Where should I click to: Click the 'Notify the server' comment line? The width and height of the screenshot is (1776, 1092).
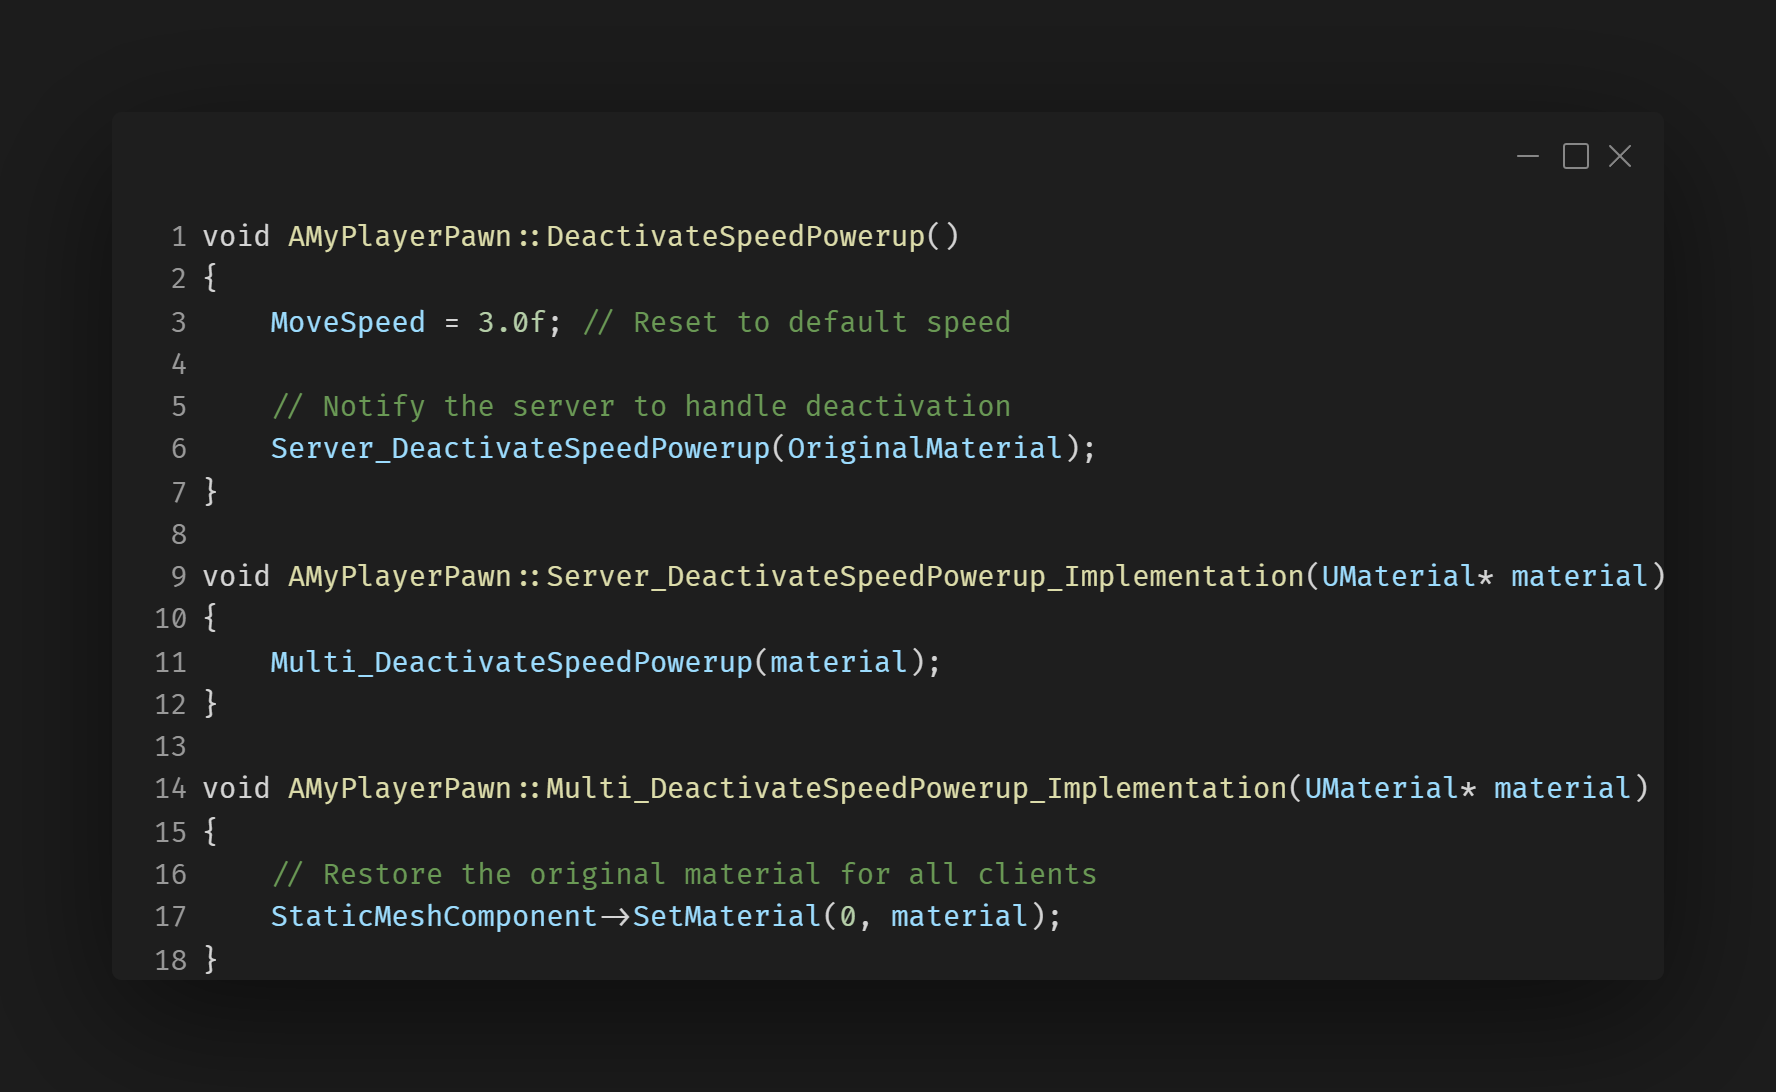(x=640, y=407)
